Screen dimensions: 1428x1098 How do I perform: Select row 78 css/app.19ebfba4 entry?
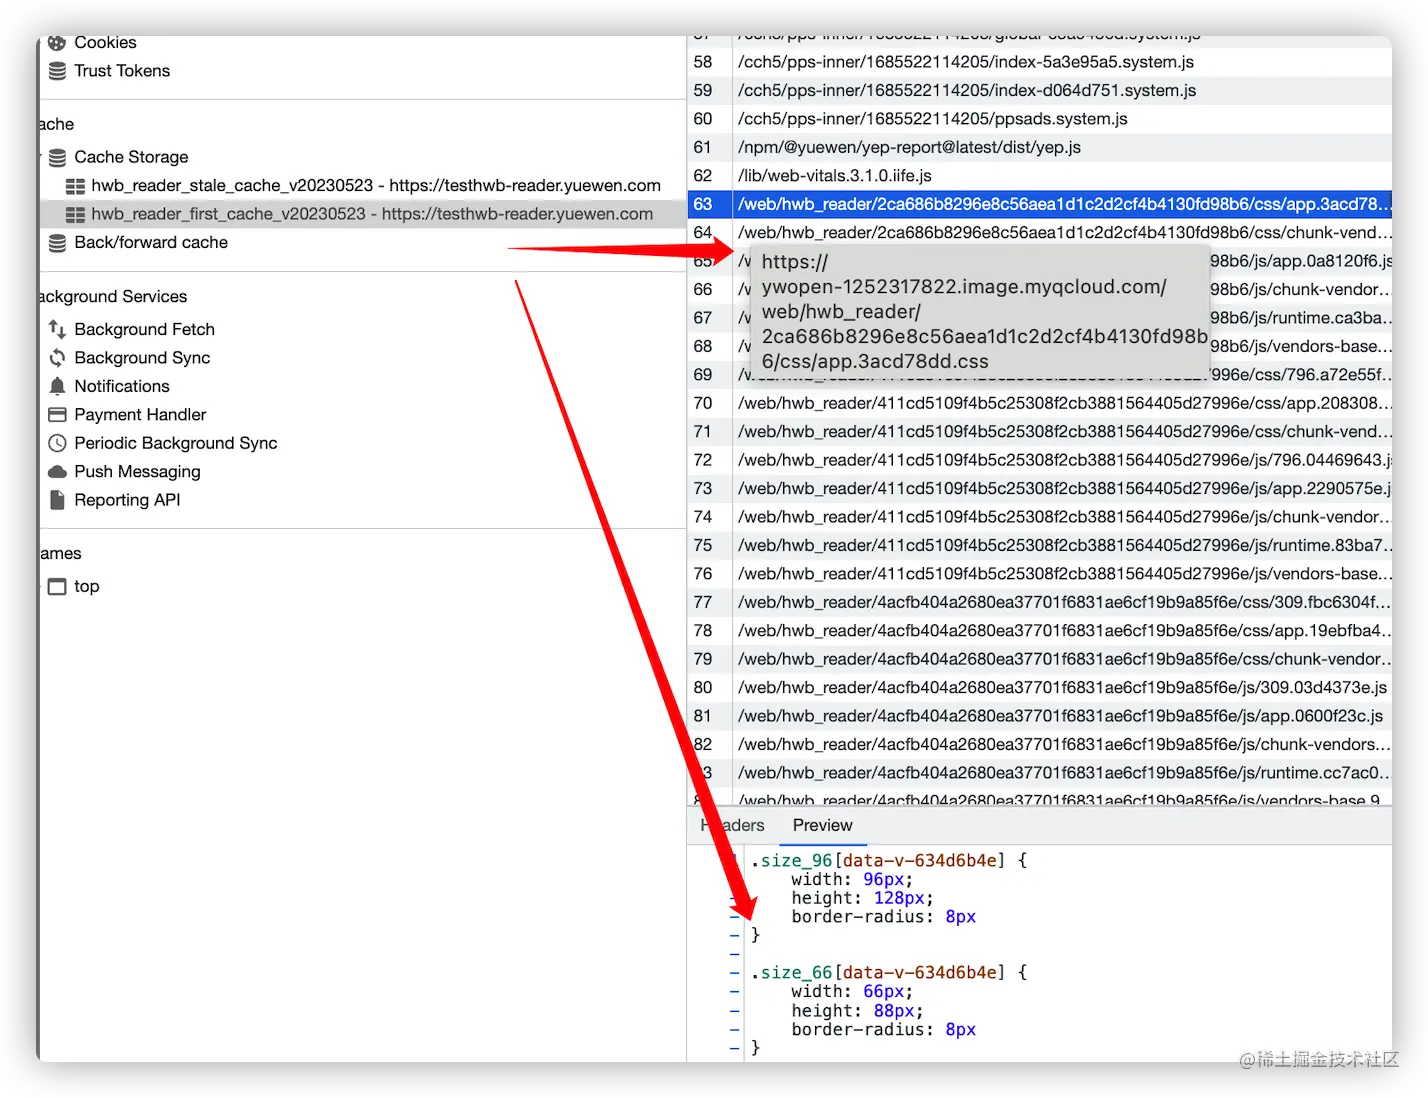pos(1040,631)
